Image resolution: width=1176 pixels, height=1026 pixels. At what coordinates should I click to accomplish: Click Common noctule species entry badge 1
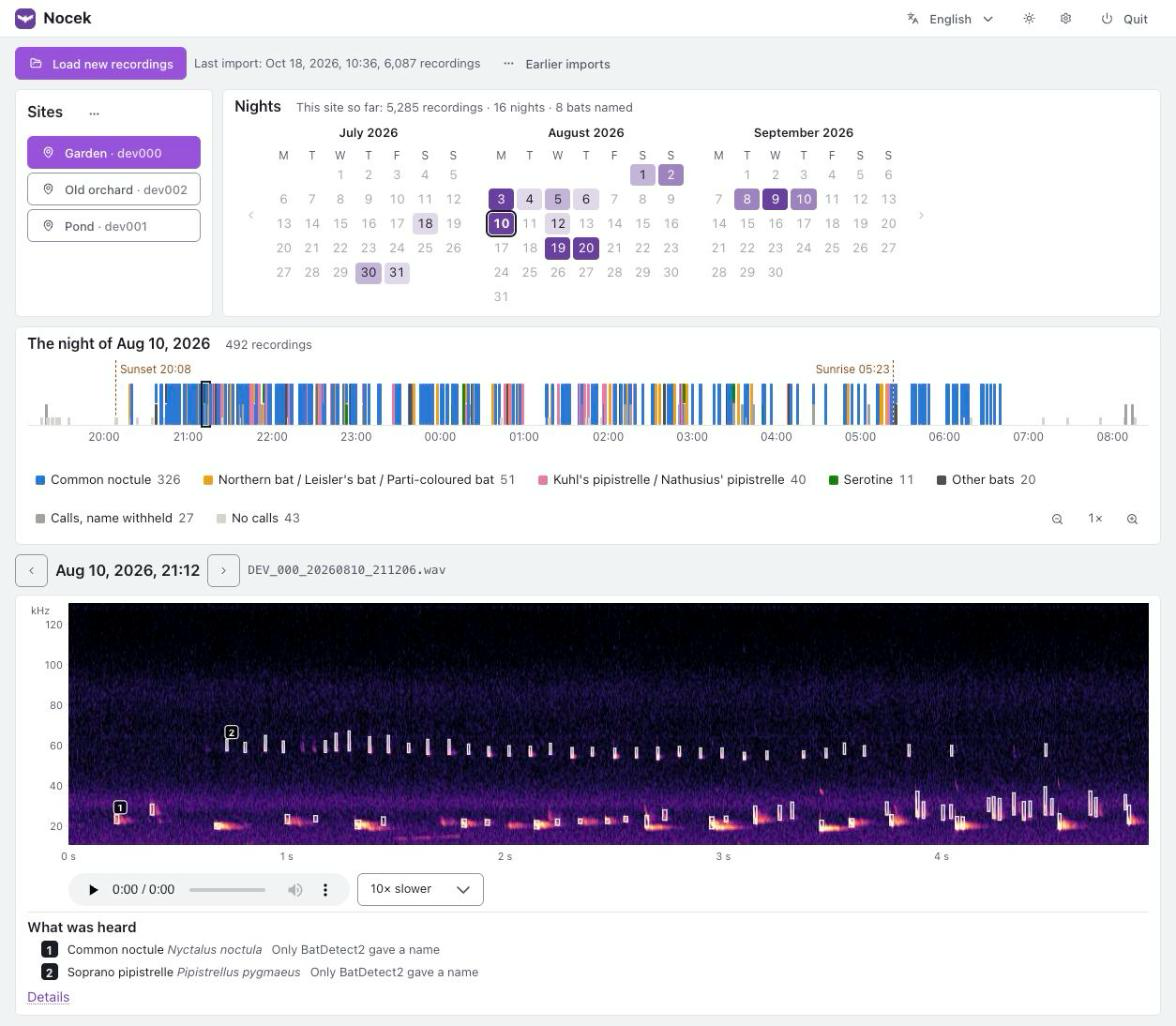49,950
